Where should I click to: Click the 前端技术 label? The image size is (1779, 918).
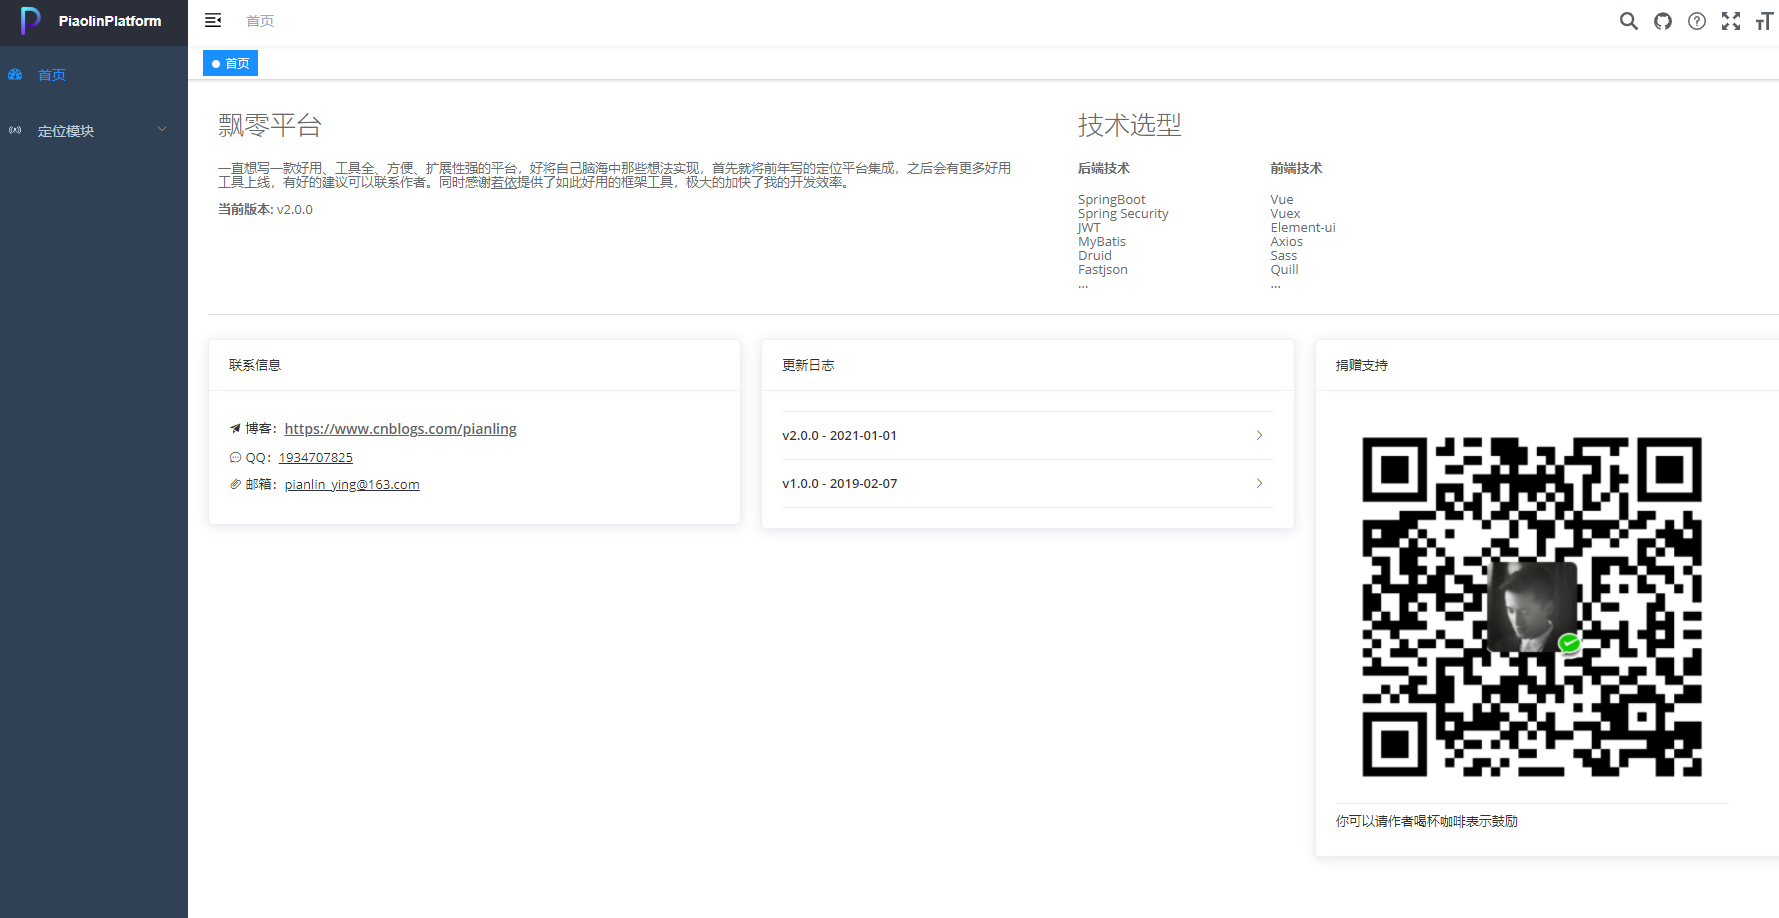1296,168
